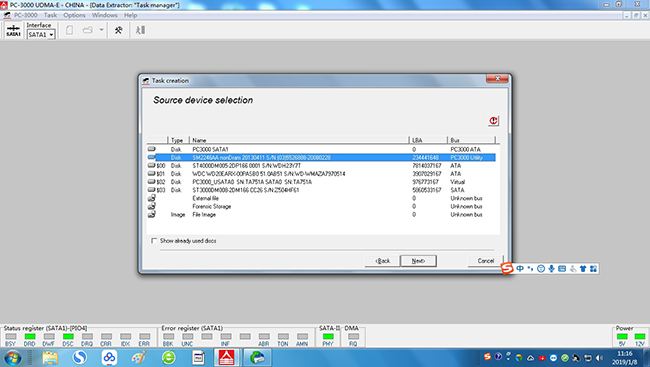The image size is (650, 367).
Task: Click the red refresh icon in Task creation dialog
Action: (x=493, y=121)
